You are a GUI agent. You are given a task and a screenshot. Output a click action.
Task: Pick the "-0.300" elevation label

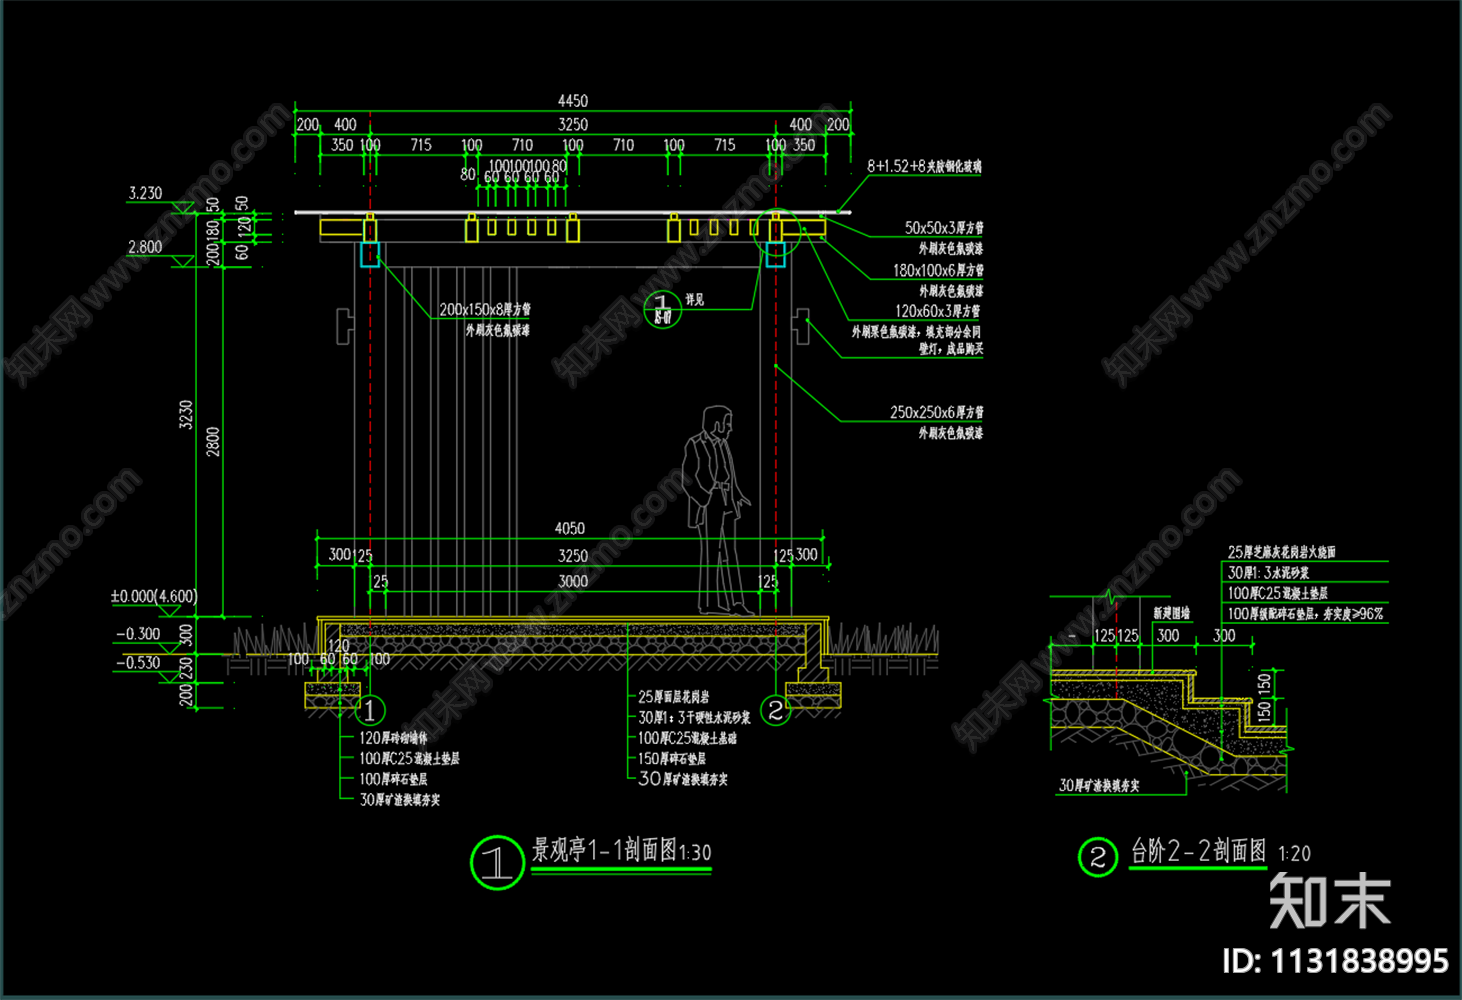click(138, 633)
